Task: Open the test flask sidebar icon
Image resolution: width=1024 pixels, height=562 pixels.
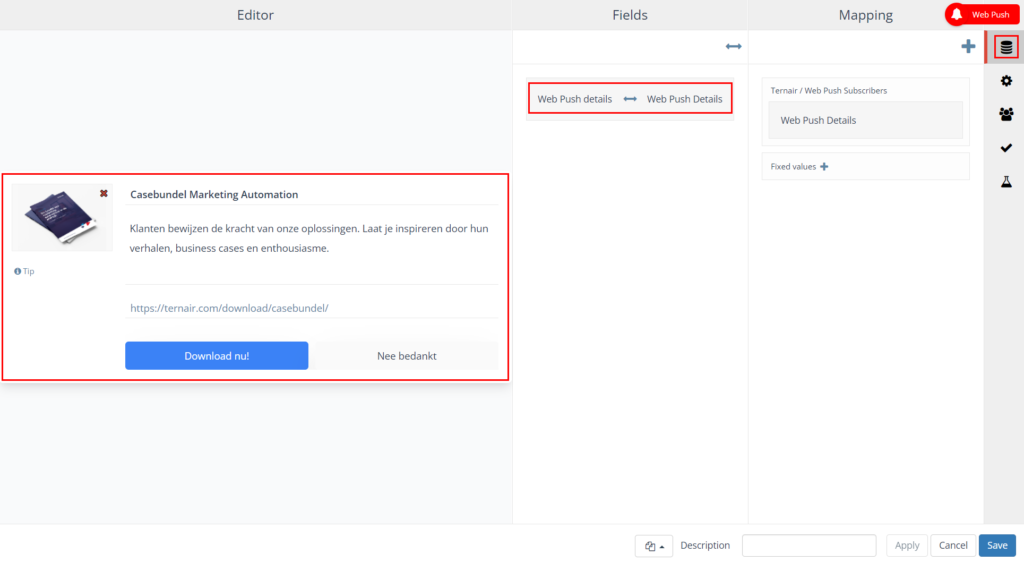Action: click(1006, 182)
